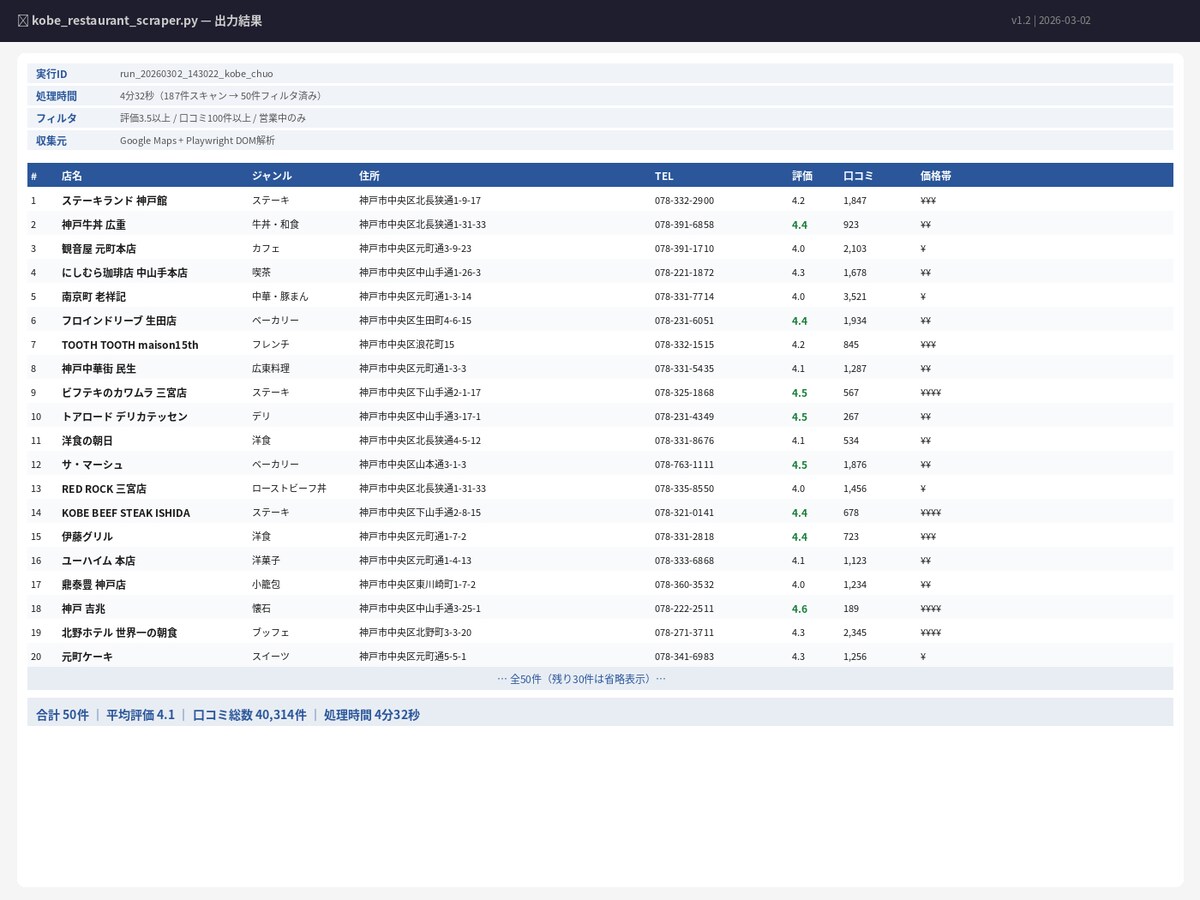The image size is (1200, 900).
Task: Open the TOOTH TOOTH maison15th entry
Action: pos(130,344)
